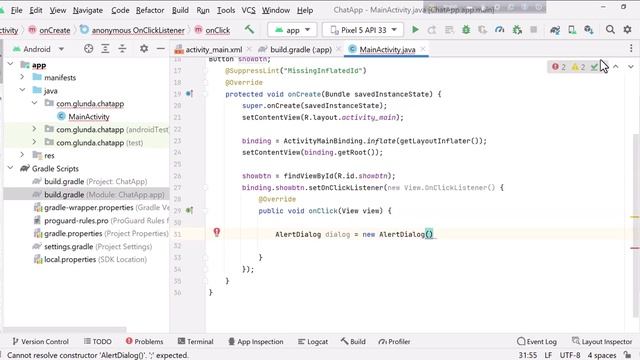Collapse the app module node

(11, 64)
